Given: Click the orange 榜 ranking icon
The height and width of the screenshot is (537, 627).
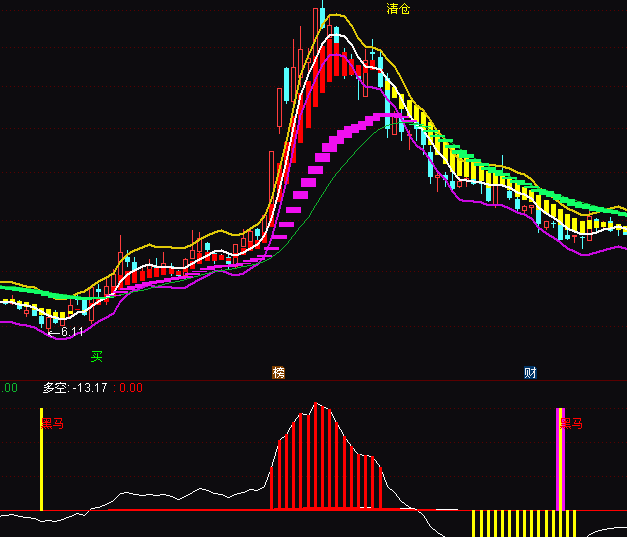Looking at the screenshot, I should [279, 373].
